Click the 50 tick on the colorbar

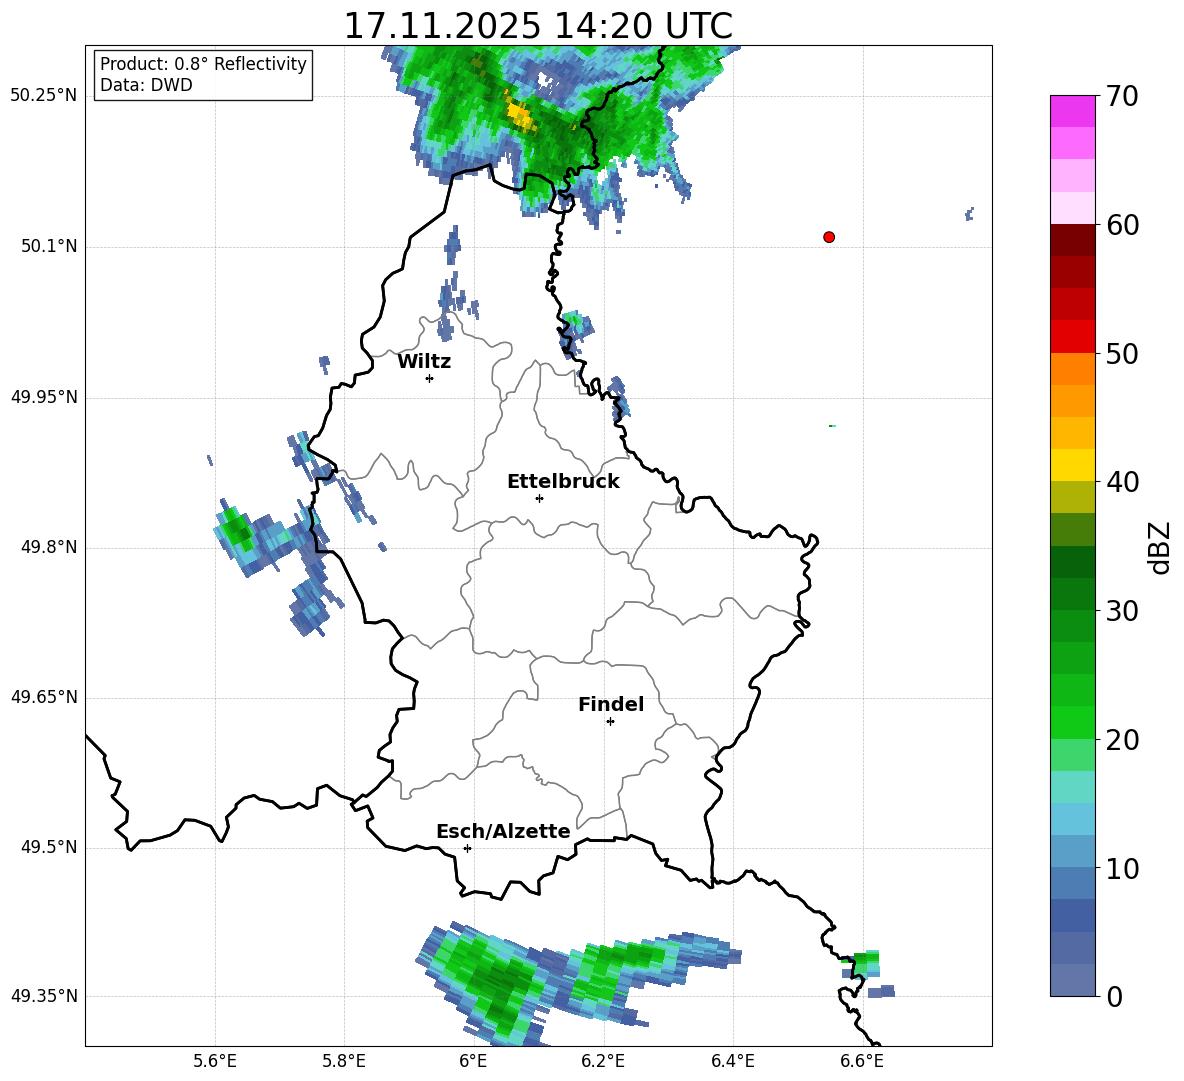(1122, 353)
